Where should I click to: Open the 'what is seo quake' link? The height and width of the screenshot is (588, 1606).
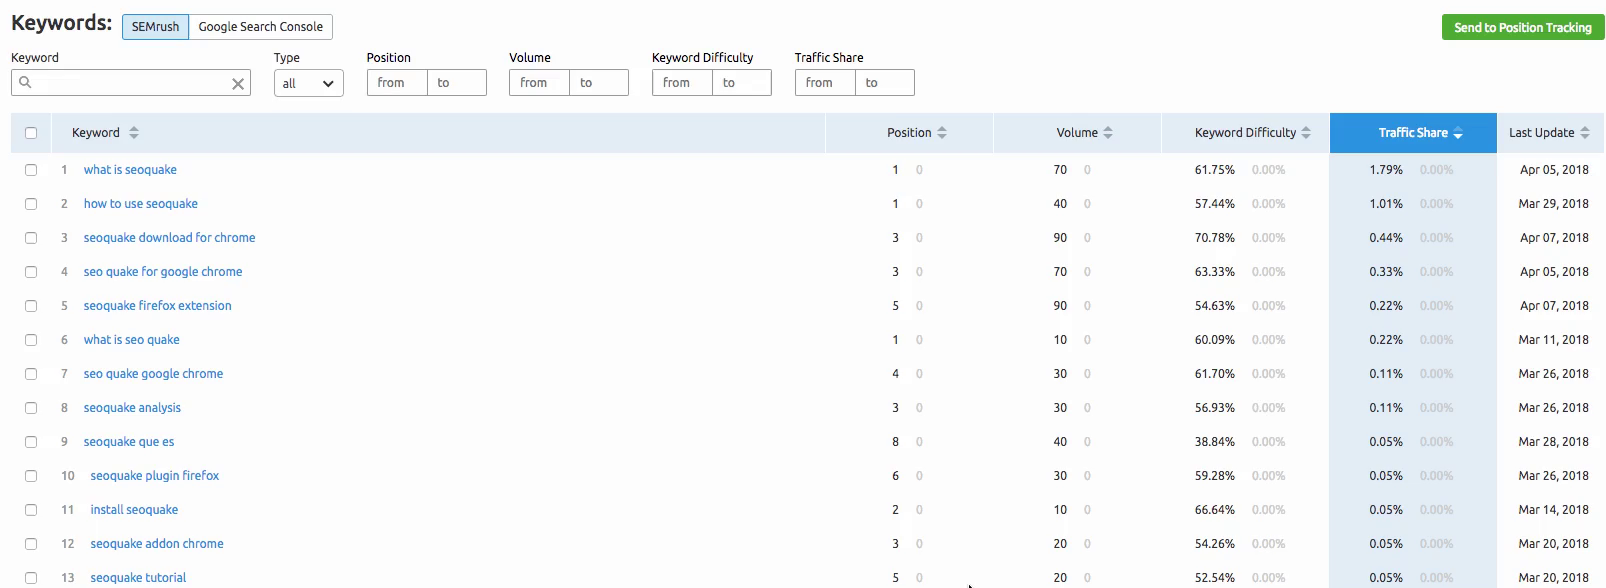pyautogui.click(x=132, y=340)
